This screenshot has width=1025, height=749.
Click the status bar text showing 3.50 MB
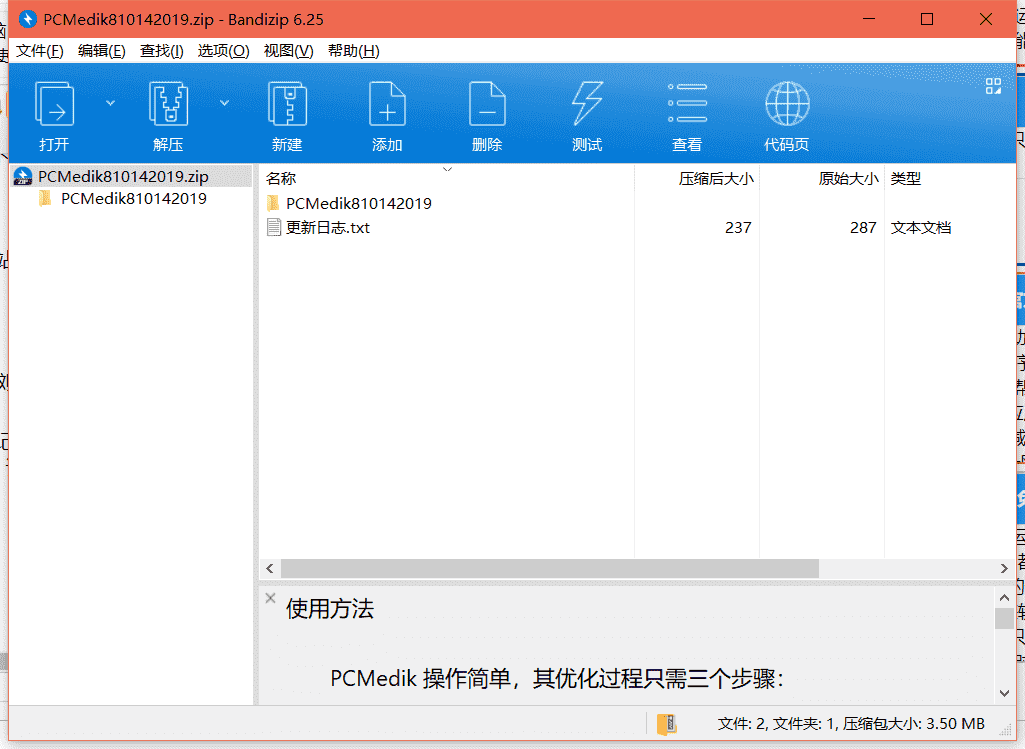point(851,724)
